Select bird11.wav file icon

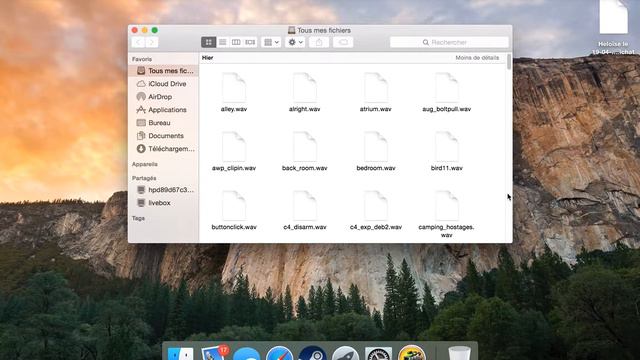click(x=447, y=146)
